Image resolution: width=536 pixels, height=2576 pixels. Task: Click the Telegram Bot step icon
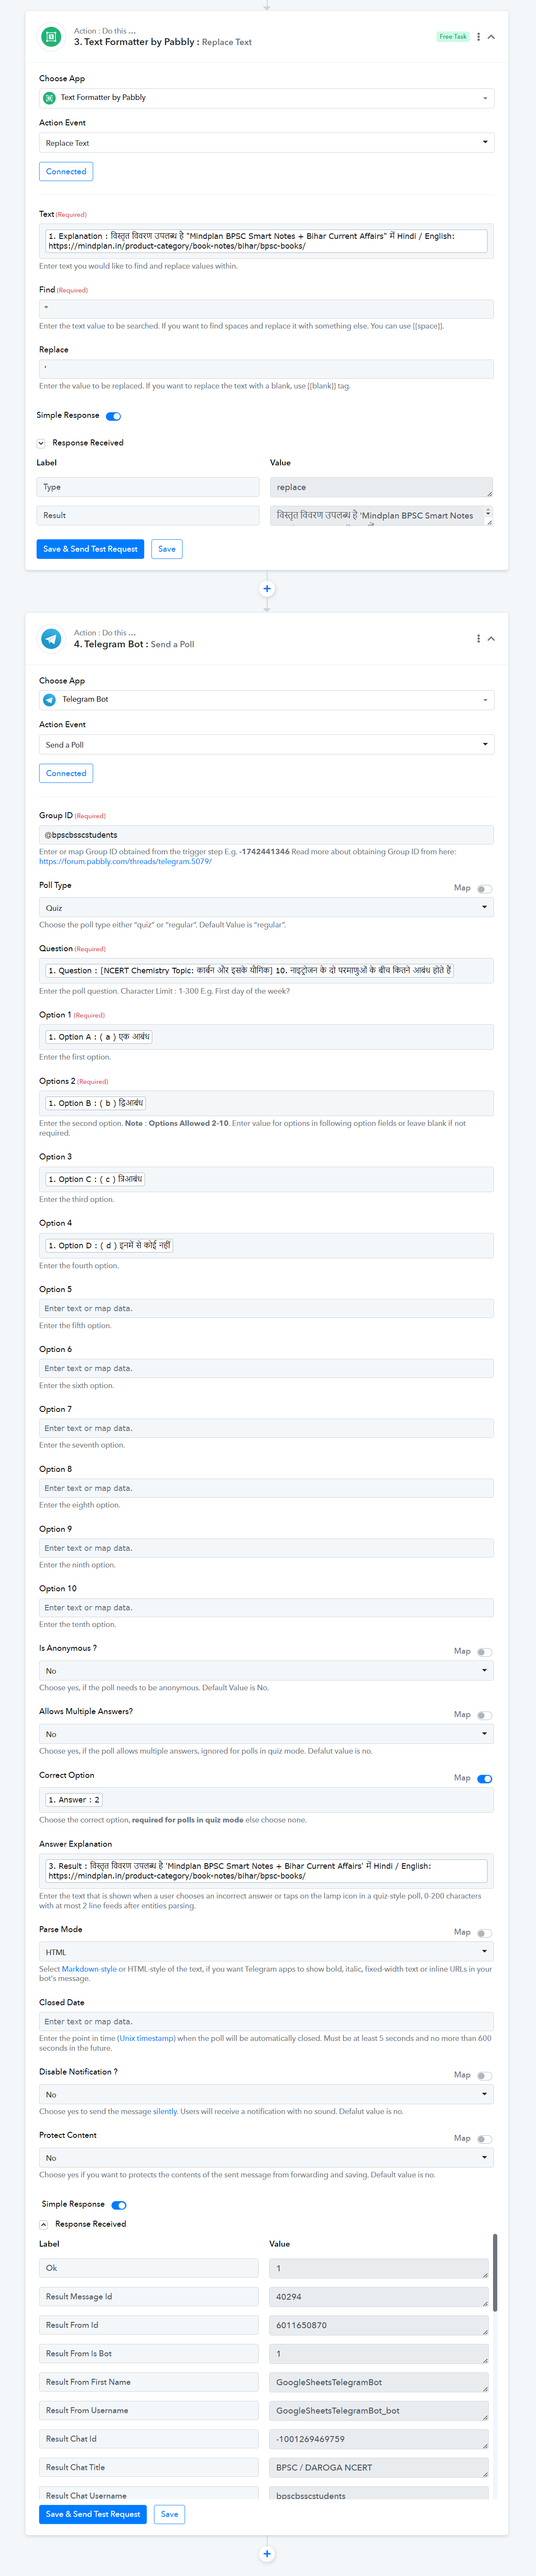click(51, 639)
